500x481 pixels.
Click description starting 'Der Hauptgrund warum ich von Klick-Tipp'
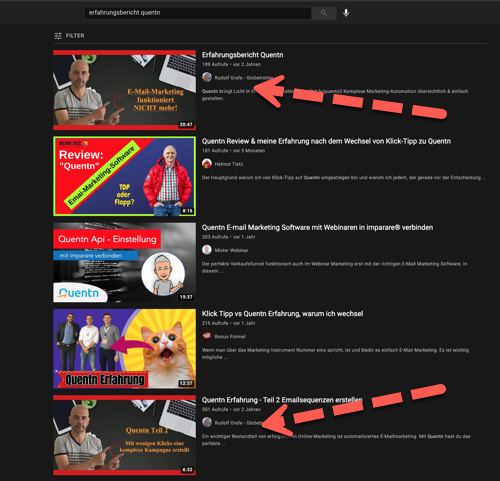tap(343, 178)
